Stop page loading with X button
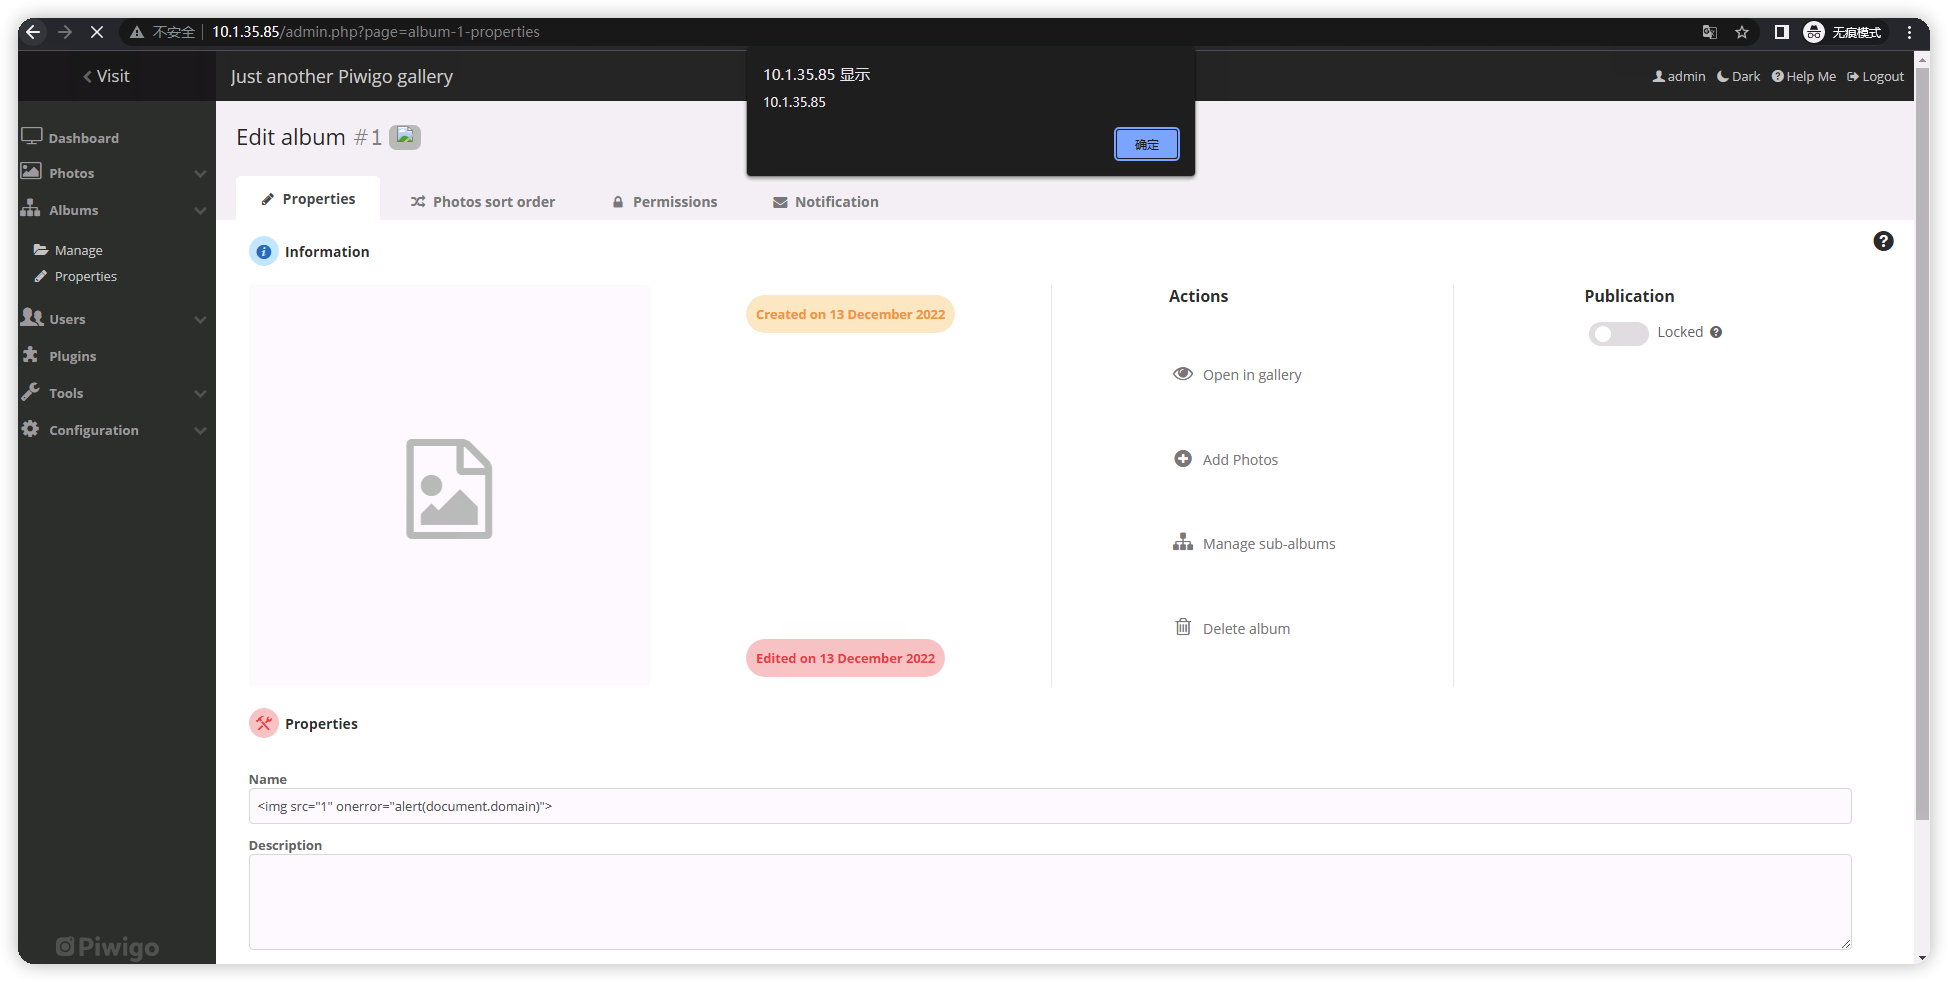The height and width of the screenshot is (982, 1948). point(97,32)
